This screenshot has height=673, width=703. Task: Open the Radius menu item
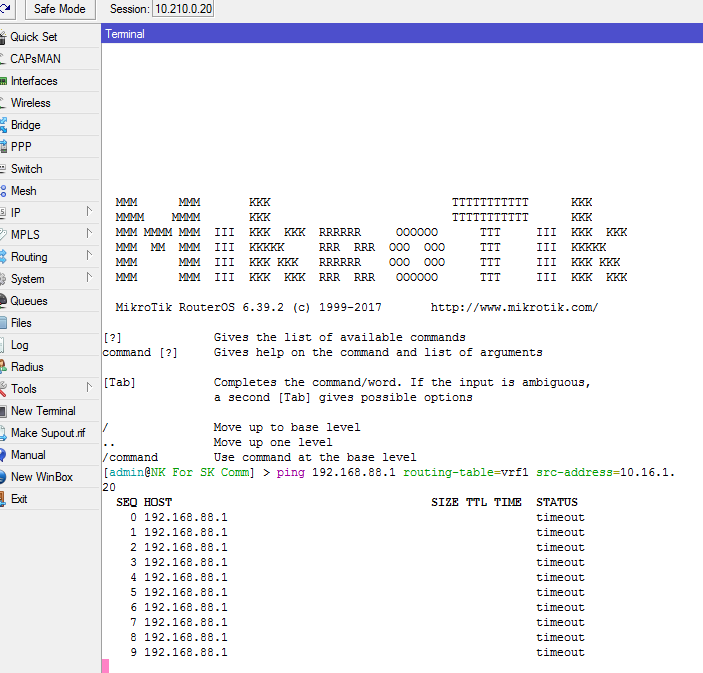click(x=49, y=367)
